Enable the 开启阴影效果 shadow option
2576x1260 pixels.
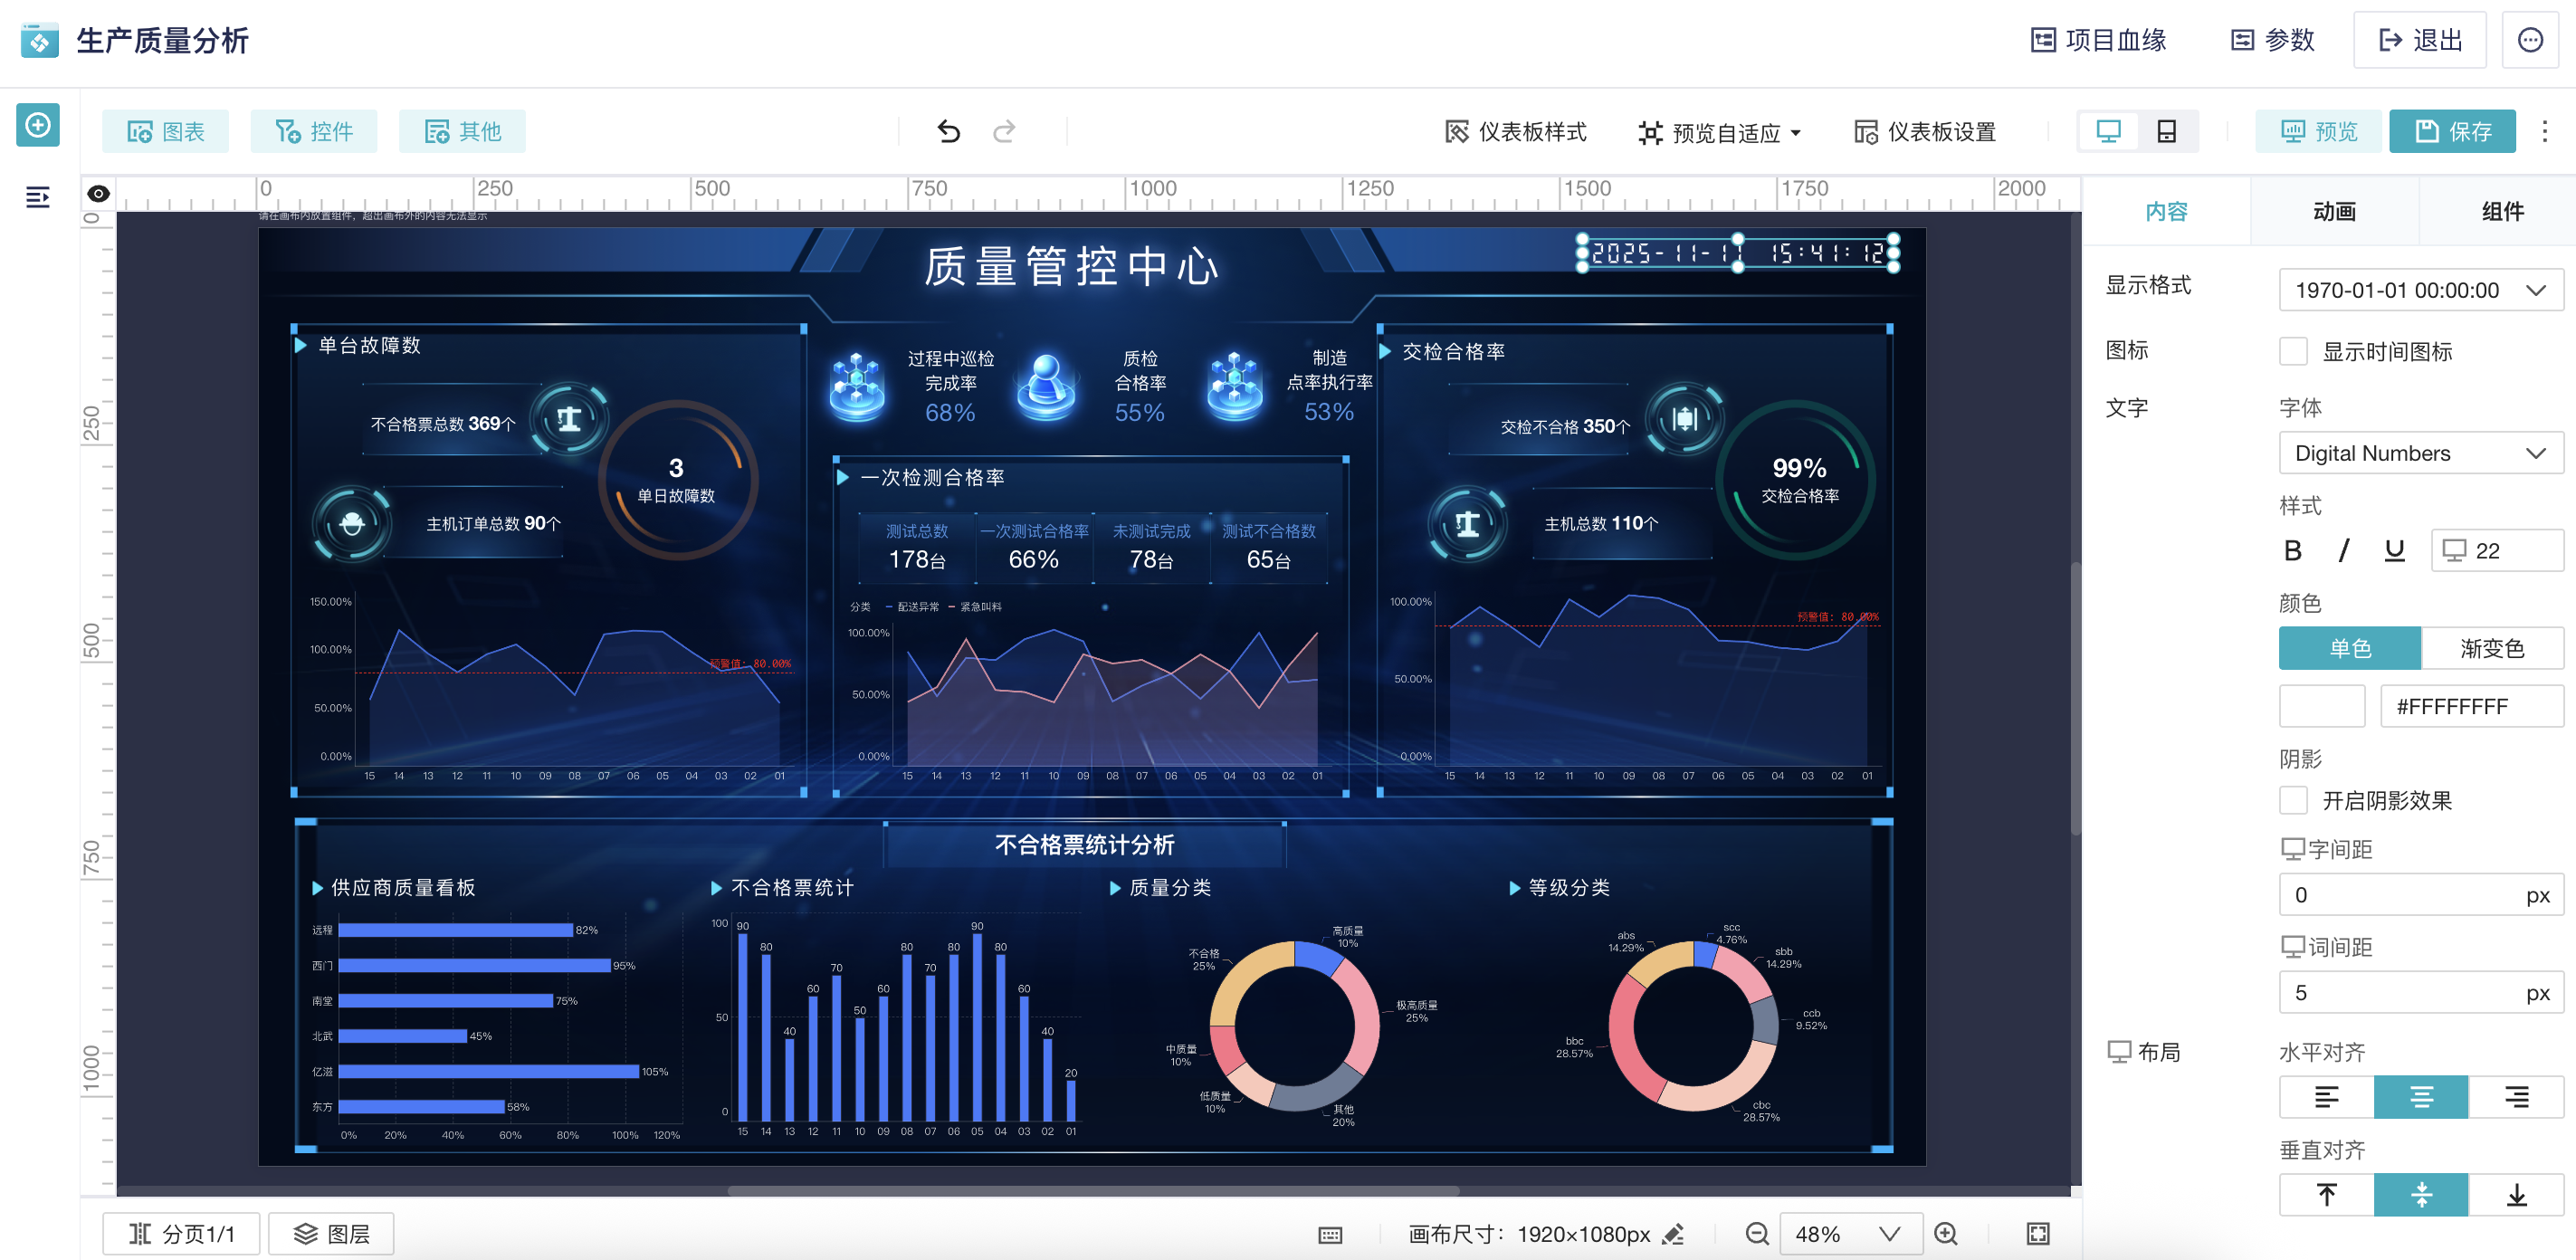click(2295, 800)
